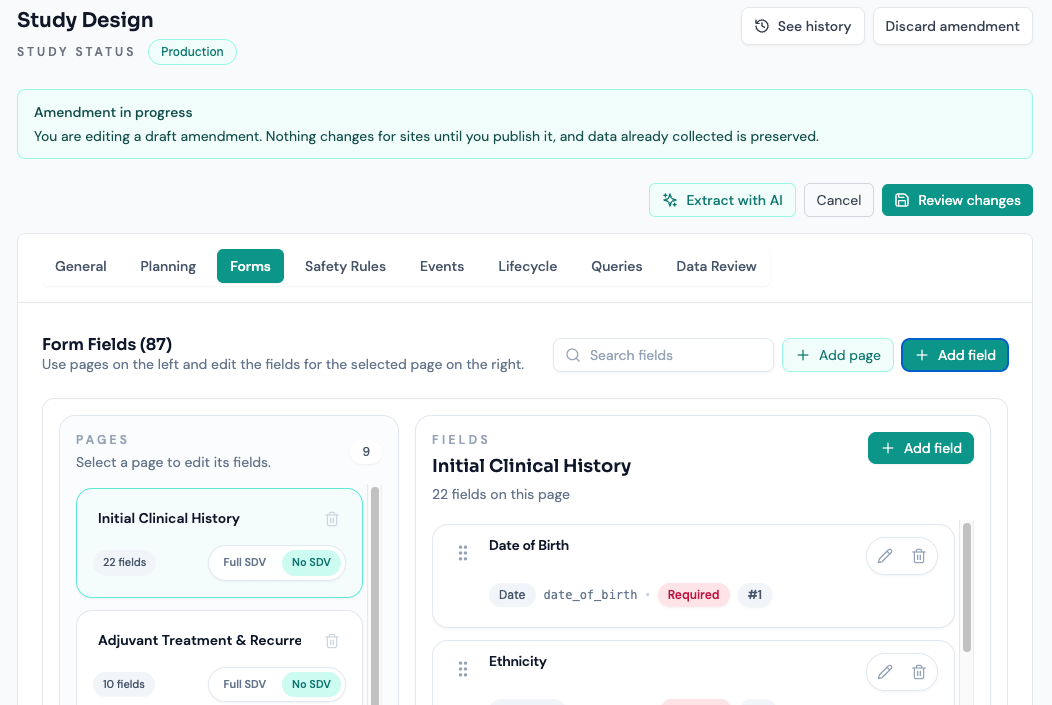1052x705 pixels.
Task: Click the Form Fields (87) heading
Action: coord(107,344)
